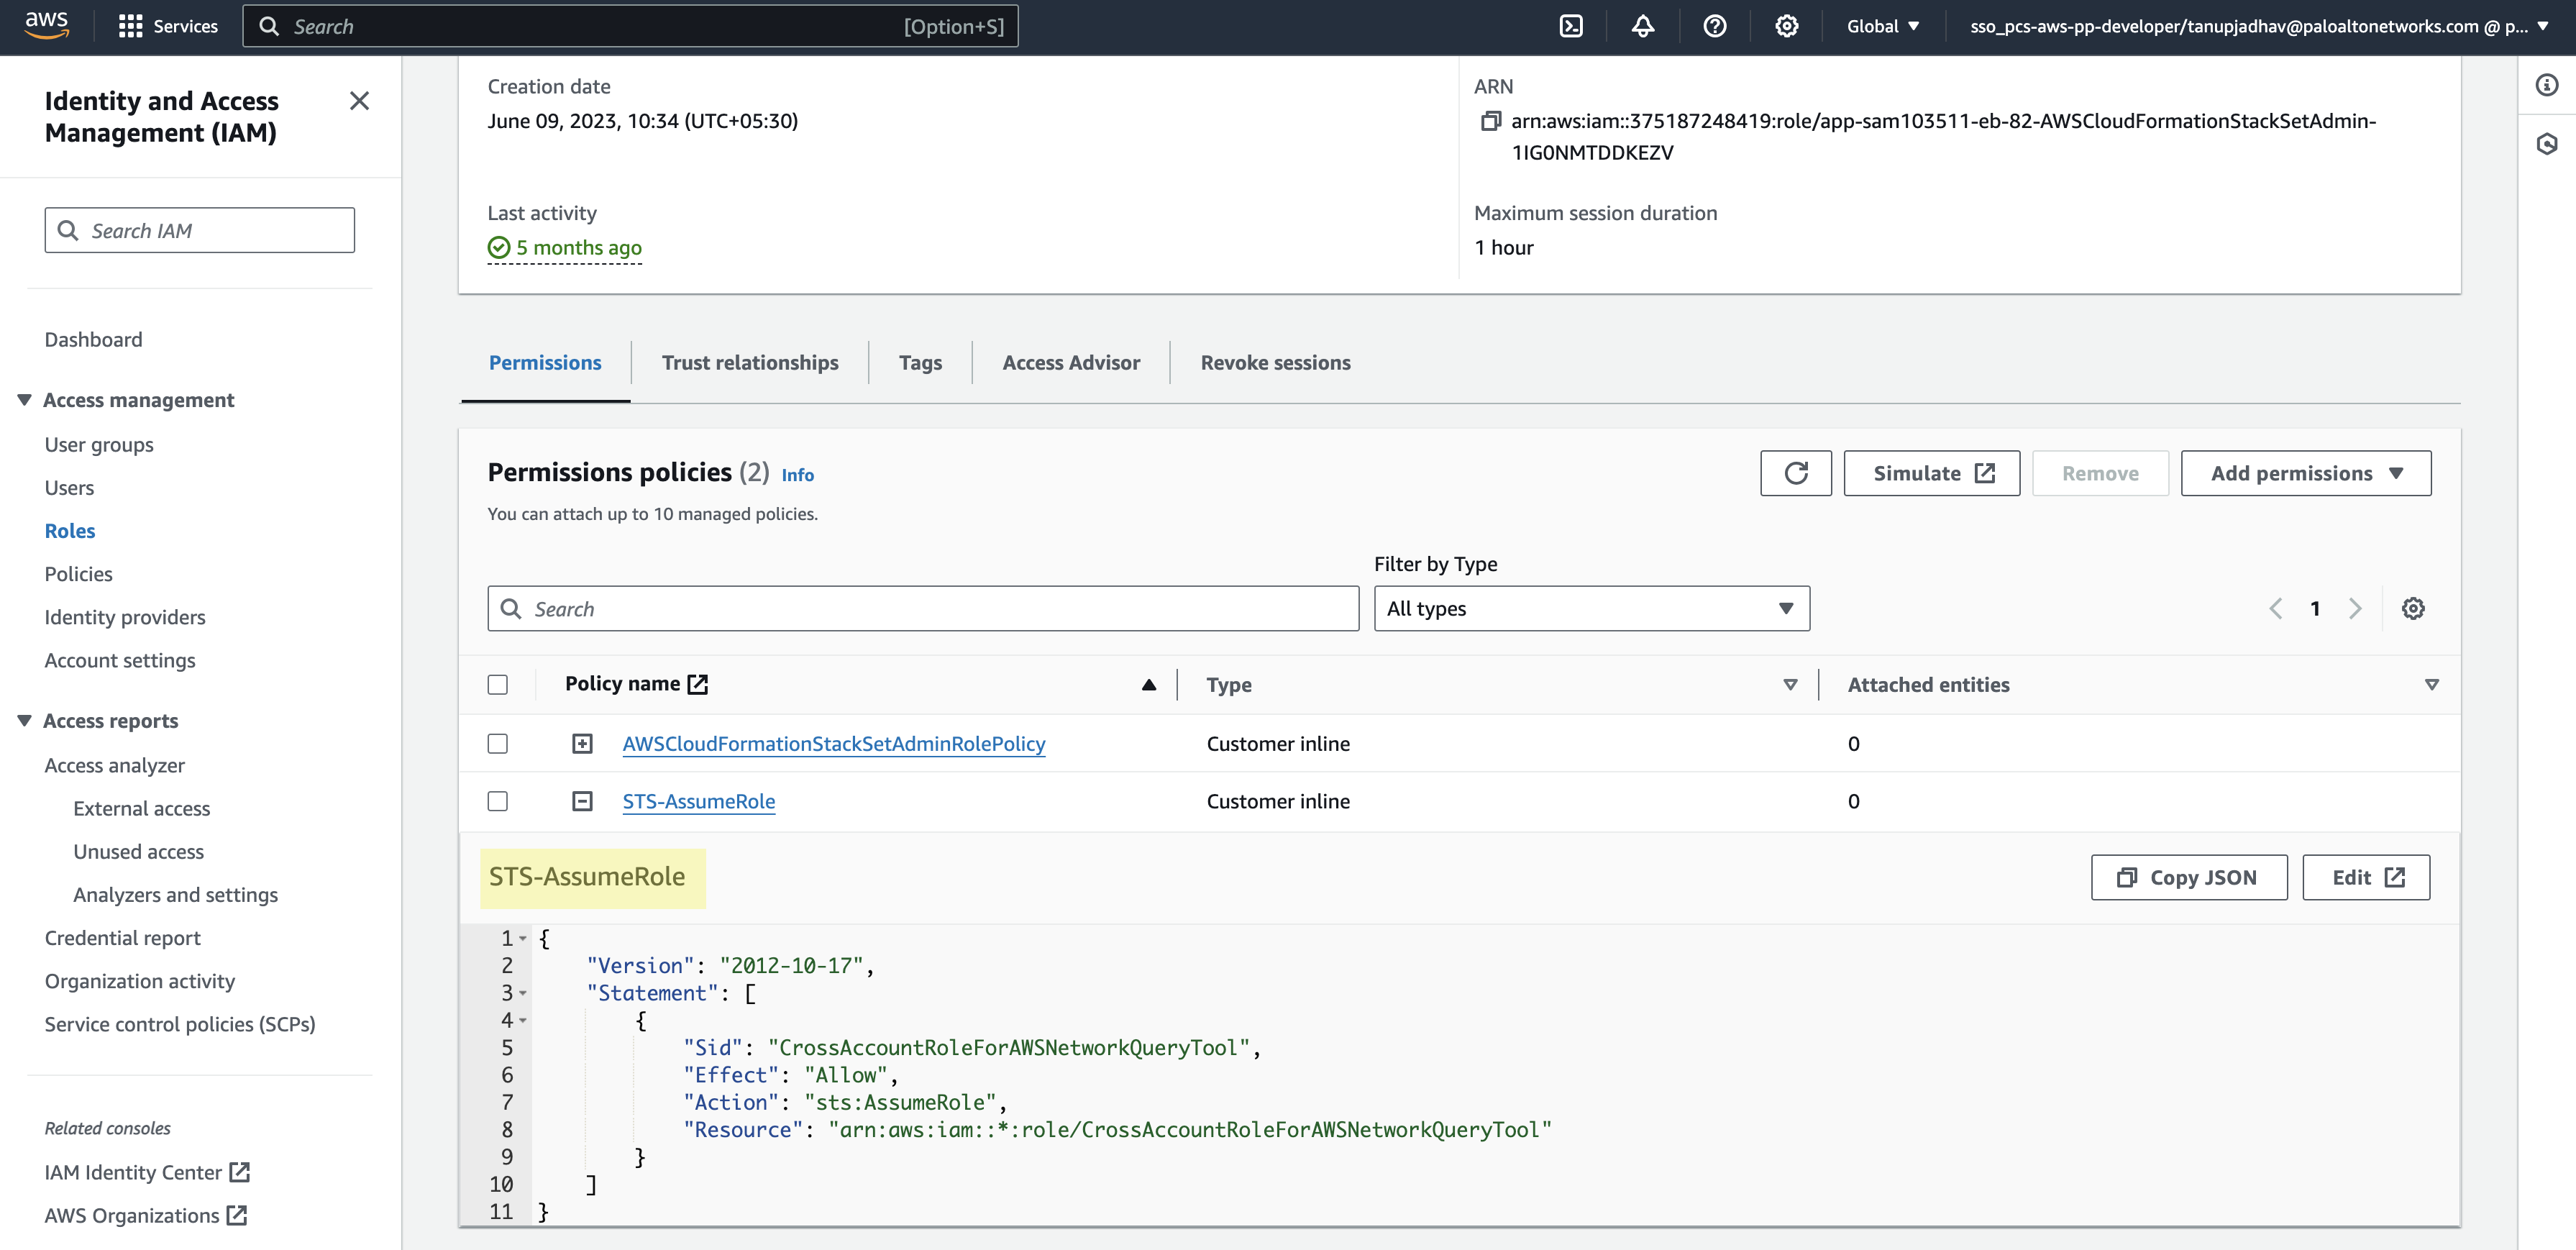Open Users in sidebar
The image size is (2576, 1250).
pyautogui.click(x=69, y=487)
